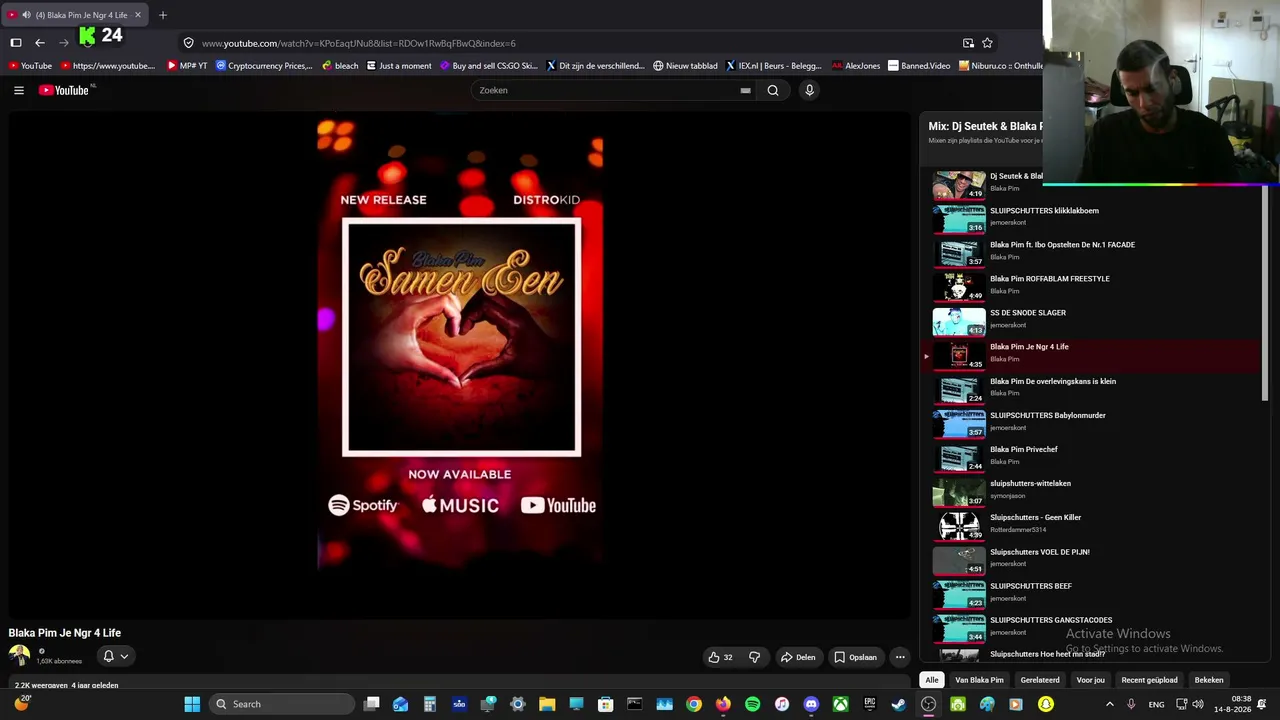Open the browser sidebar panel button
Image resolution: width=1280 pixels, height=720 pixels.
16,43
